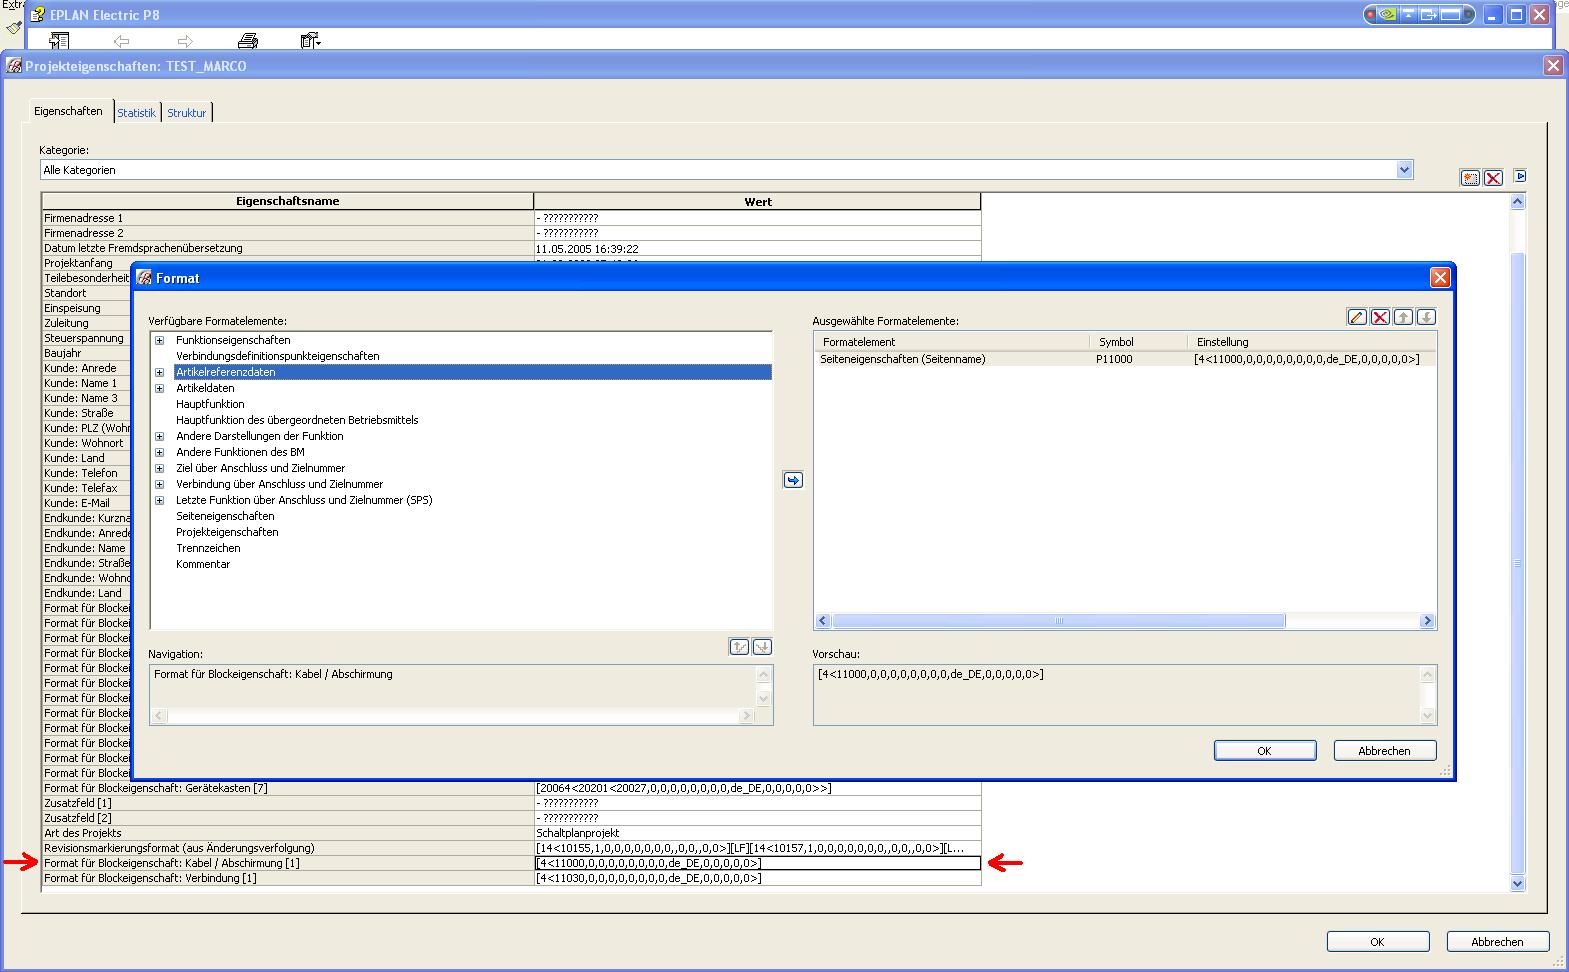
Task: Expand Andere Funktionen des BM node
Action: point(159,452)
